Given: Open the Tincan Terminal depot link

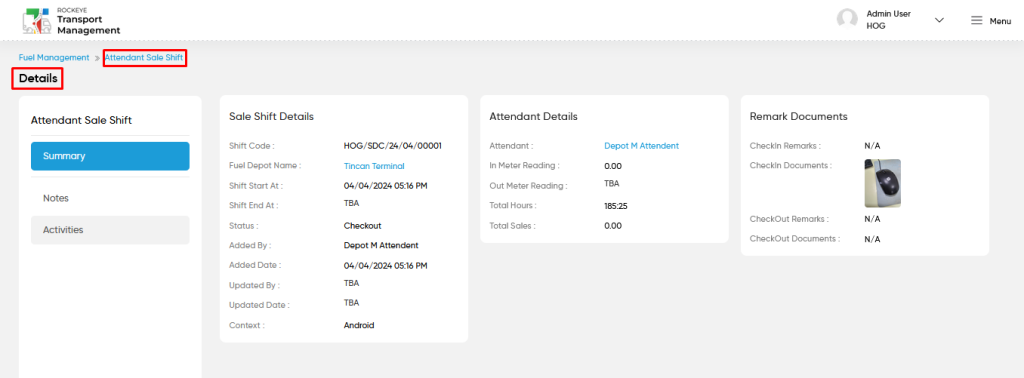Looking at the screenshot, I should pos(374,166).
